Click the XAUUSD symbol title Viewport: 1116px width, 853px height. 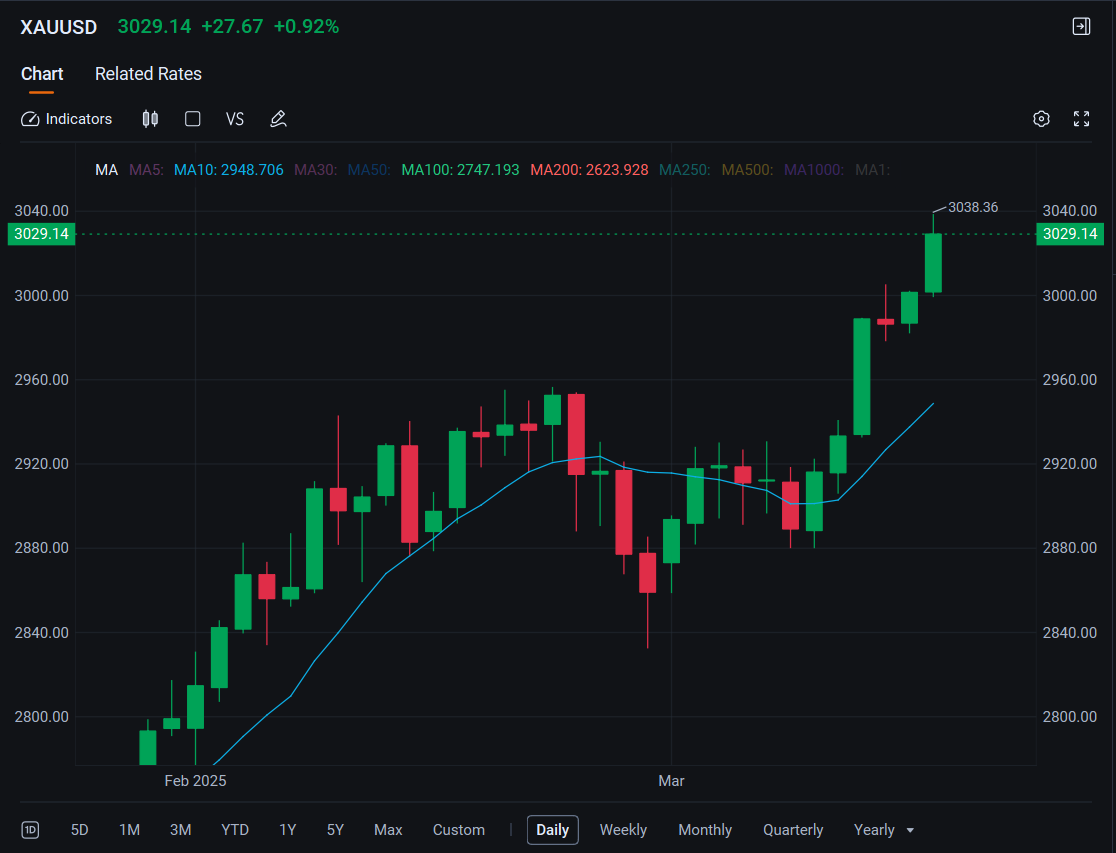coord(58,27)
